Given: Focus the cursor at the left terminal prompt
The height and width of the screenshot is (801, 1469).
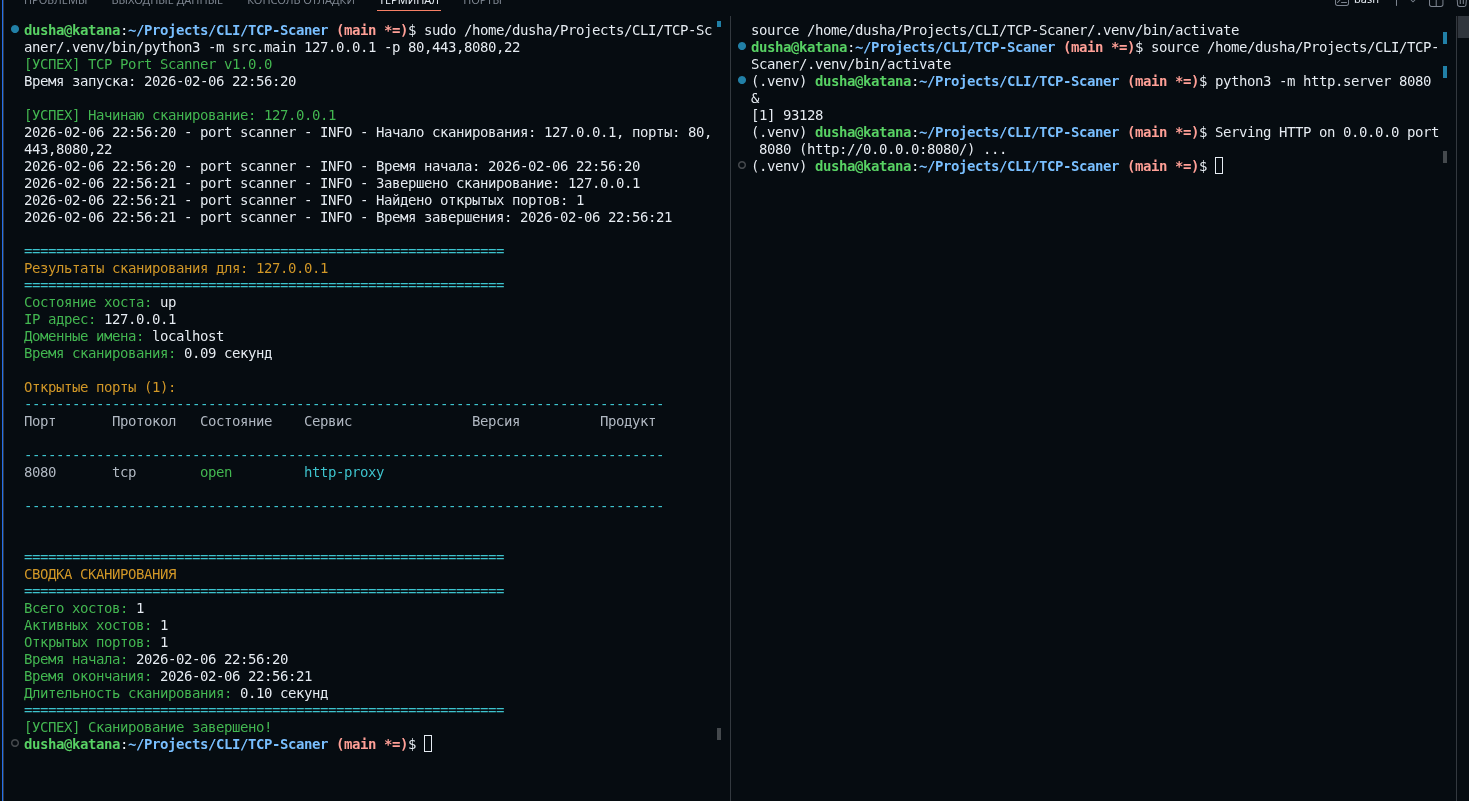Looking at the screenshot, I should [x=428, y=744].
